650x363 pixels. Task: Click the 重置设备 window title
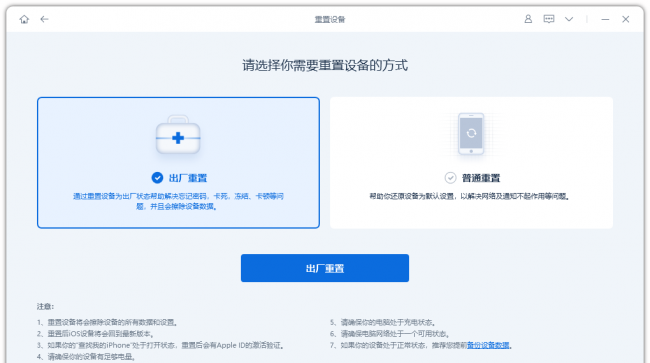[330, 19]
